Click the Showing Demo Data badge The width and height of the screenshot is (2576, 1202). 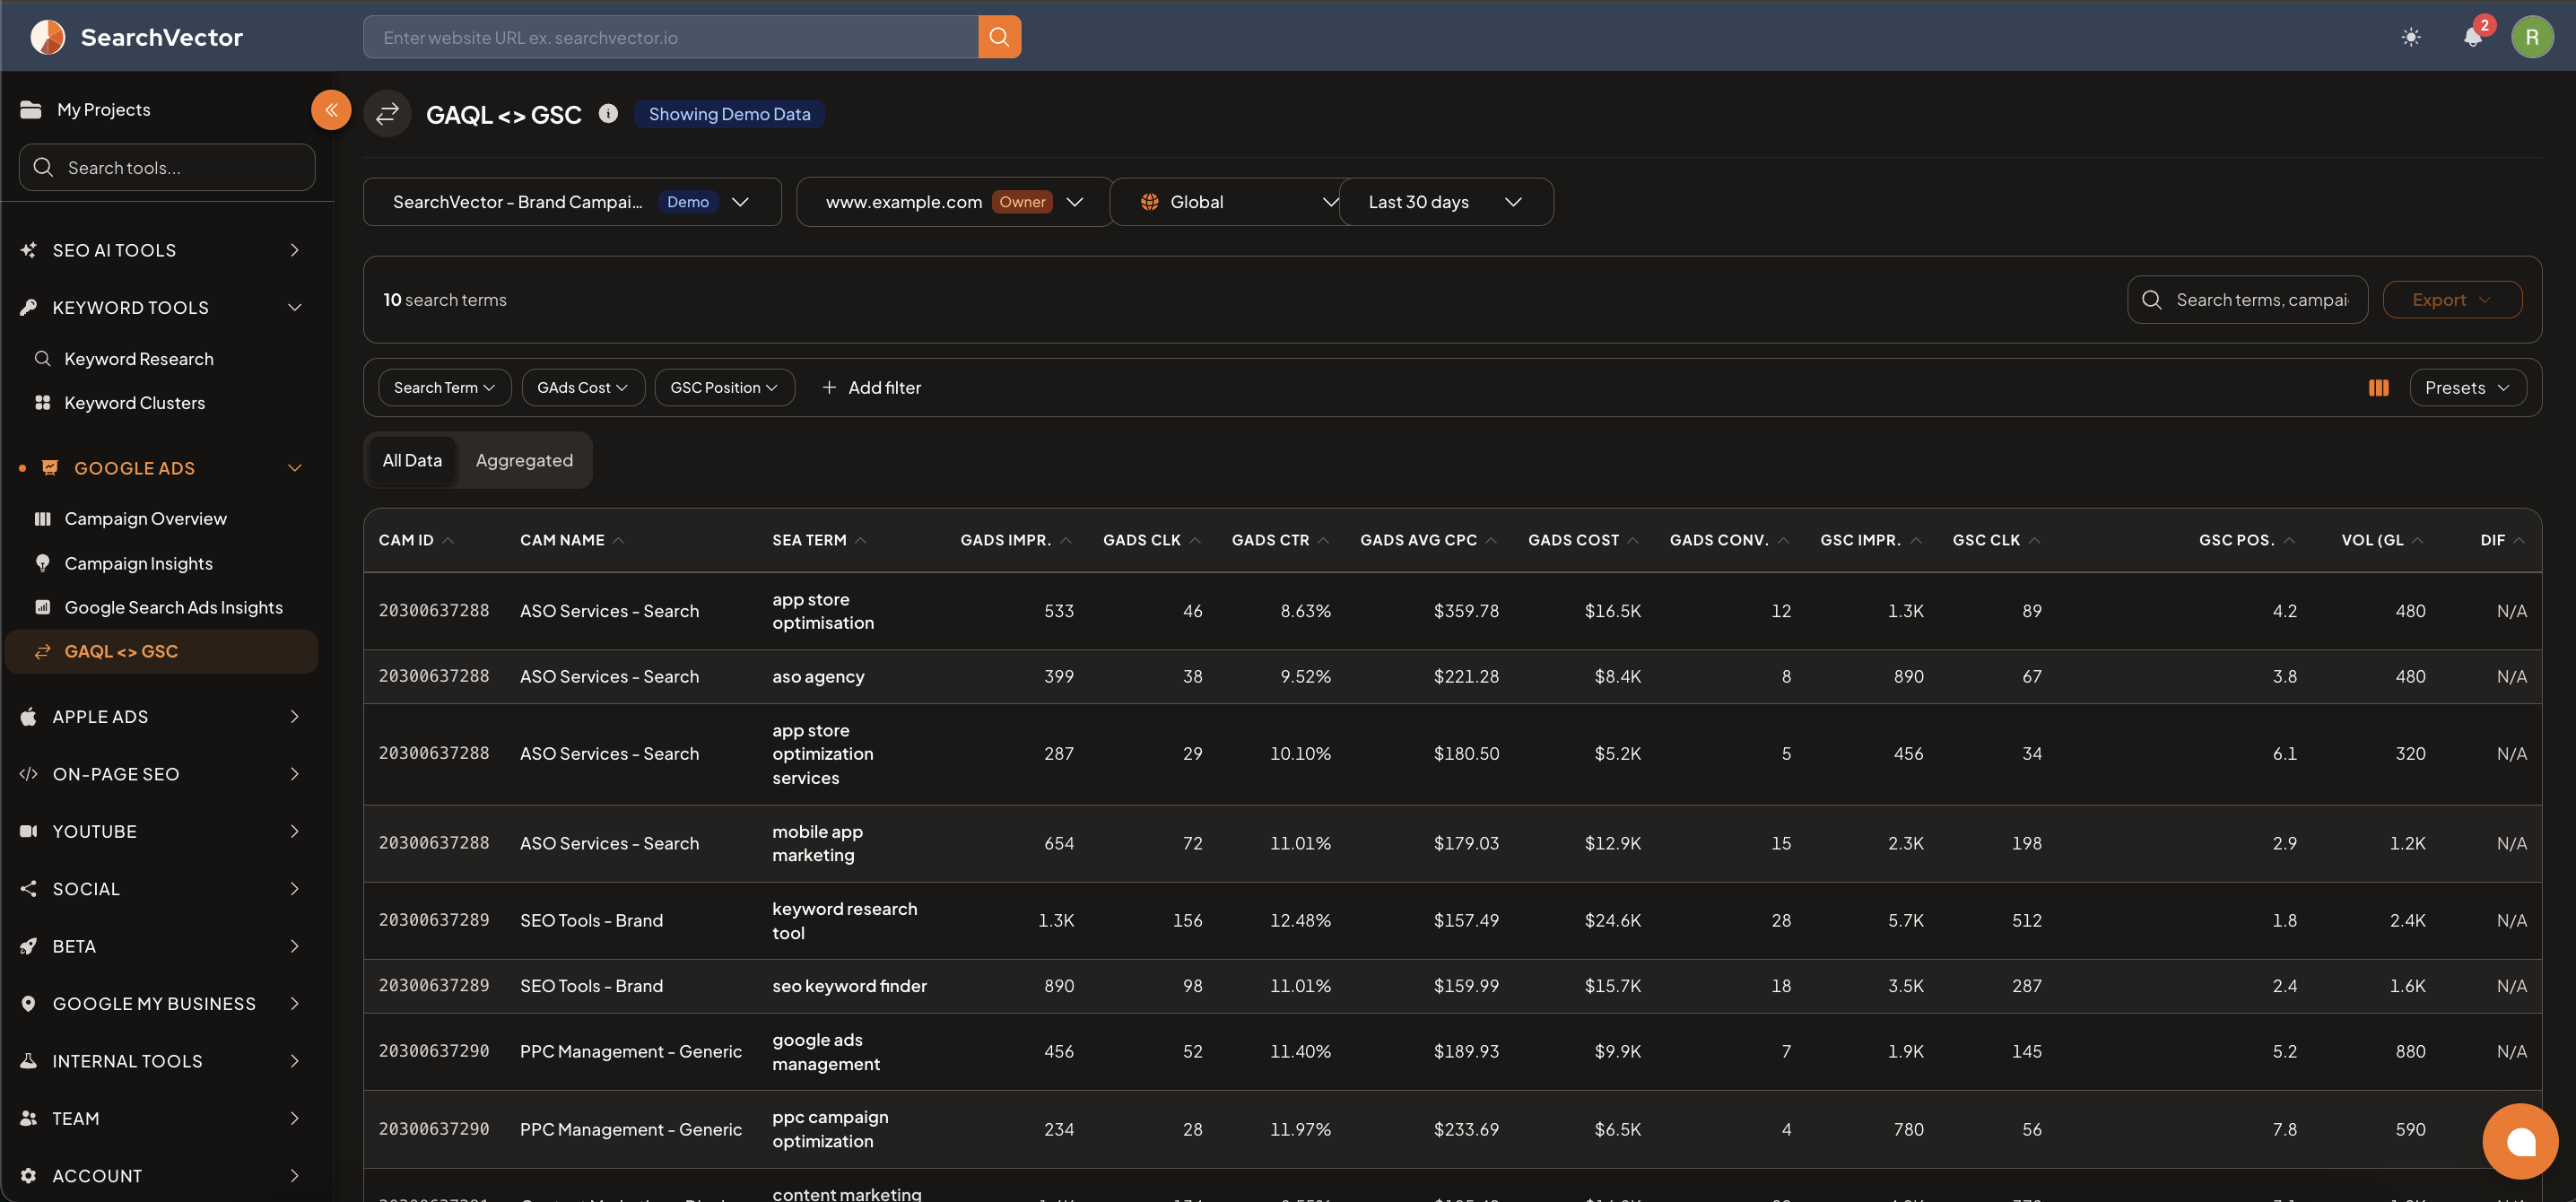tap(729, 114)
